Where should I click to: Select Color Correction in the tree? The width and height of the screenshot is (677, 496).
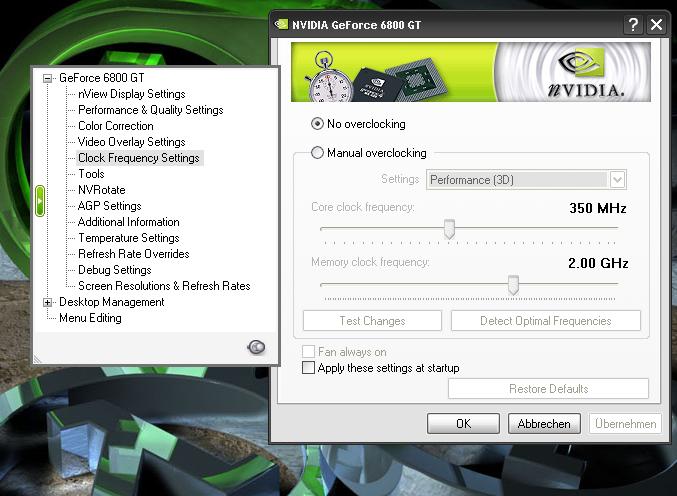[116, 126]
